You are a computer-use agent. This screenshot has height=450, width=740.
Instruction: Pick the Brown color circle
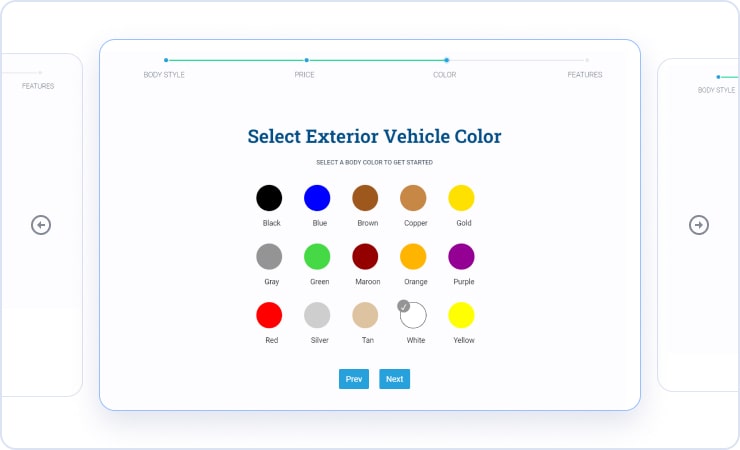365,198
